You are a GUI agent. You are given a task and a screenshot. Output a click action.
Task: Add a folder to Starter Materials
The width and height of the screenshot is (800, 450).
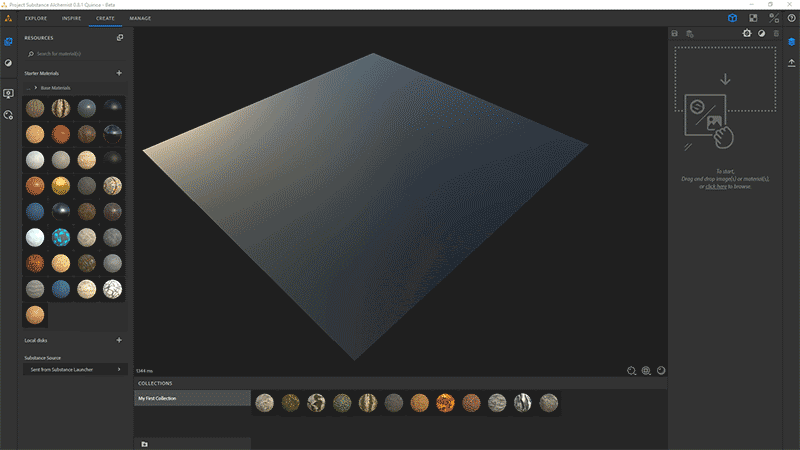119,73
